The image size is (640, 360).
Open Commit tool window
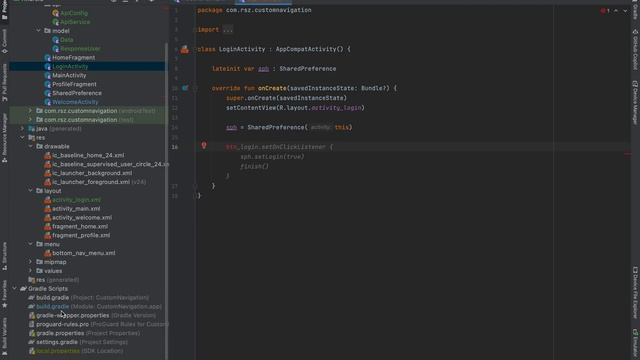pyautogui.click(x=4, y=41)
